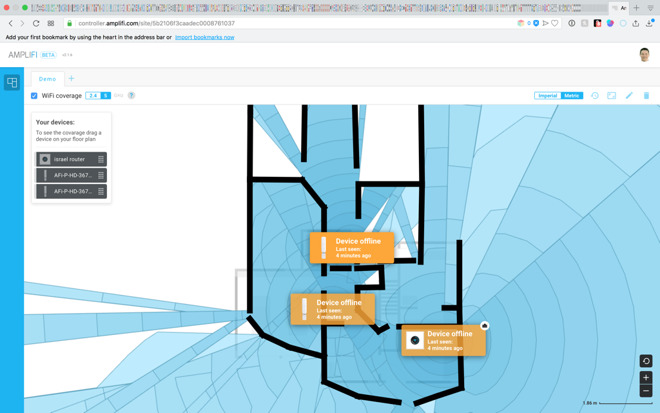Grab handle of israel router row
The width and height of the screenshot is (660, 413).
(x=101, y=159)
